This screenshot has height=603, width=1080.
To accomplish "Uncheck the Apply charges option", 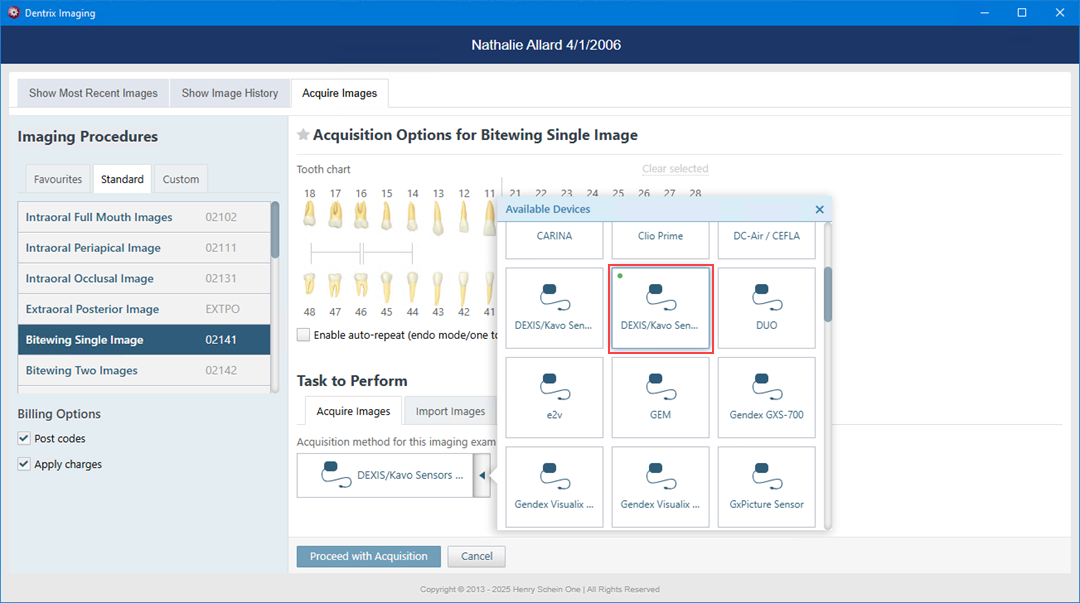I will point(24,464).
